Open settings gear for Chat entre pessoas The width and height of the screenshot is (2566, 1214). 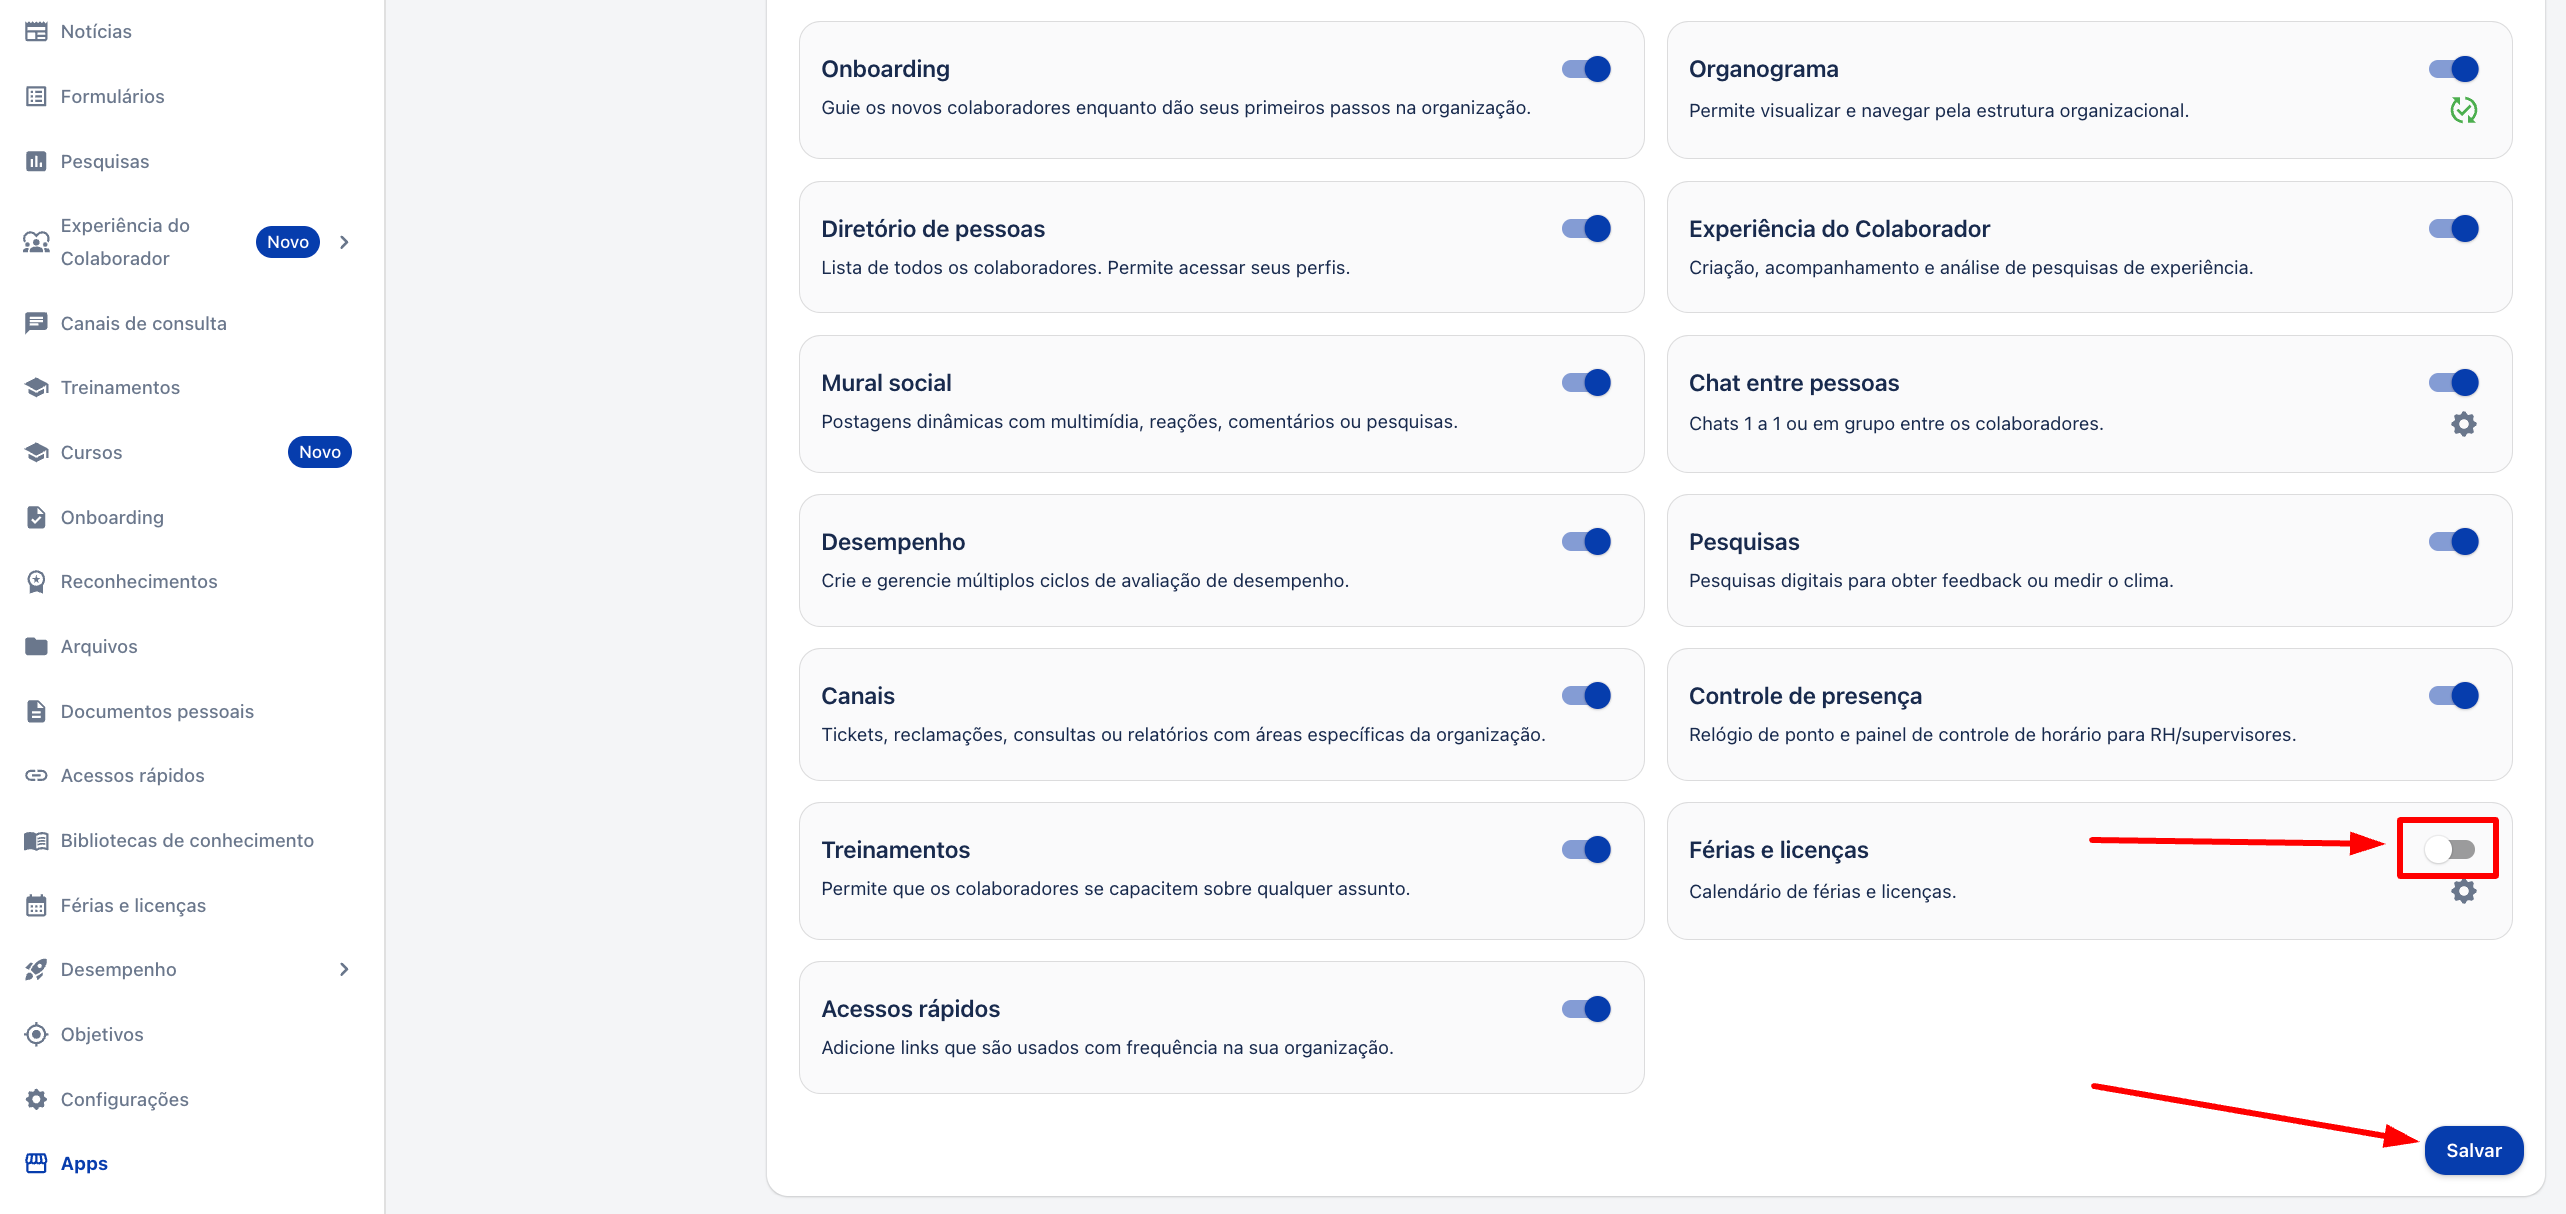pyautogui.click(x=2463, y=424)
